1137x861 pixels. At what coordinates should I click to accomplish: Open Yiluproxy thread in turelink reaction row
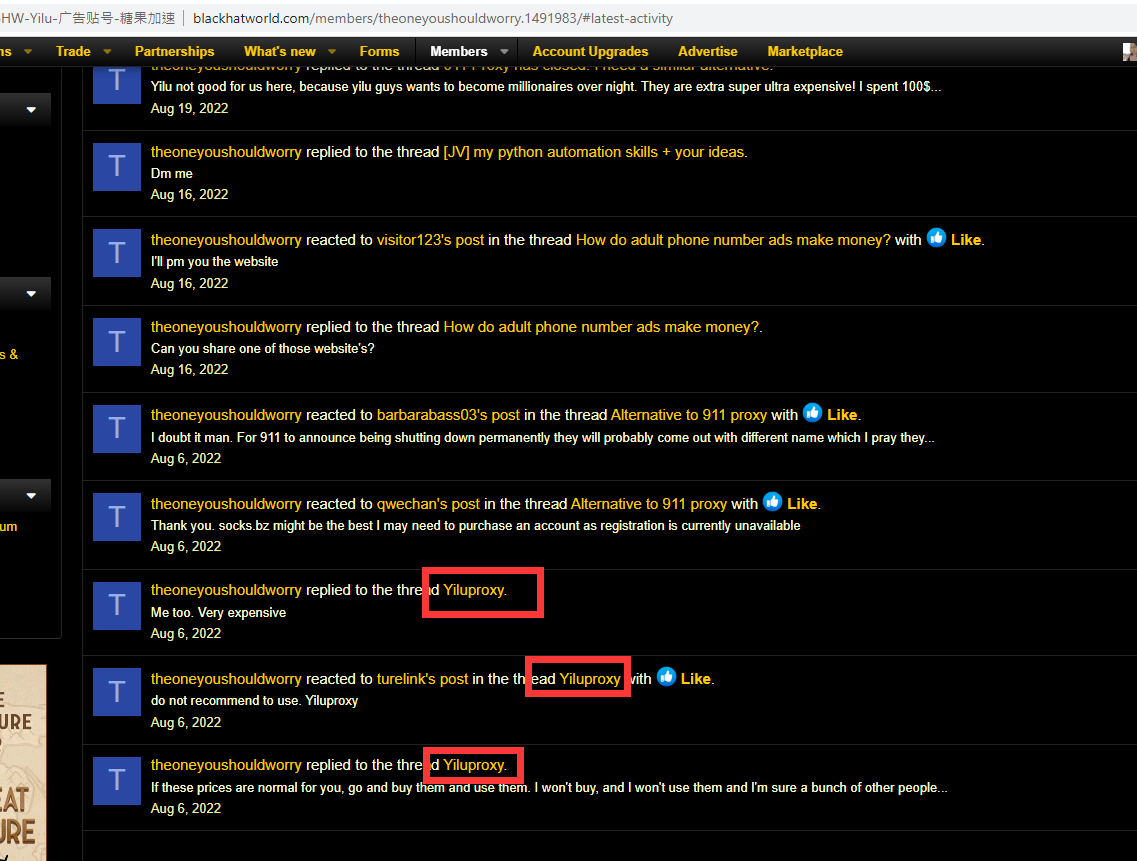click(590, 679)
